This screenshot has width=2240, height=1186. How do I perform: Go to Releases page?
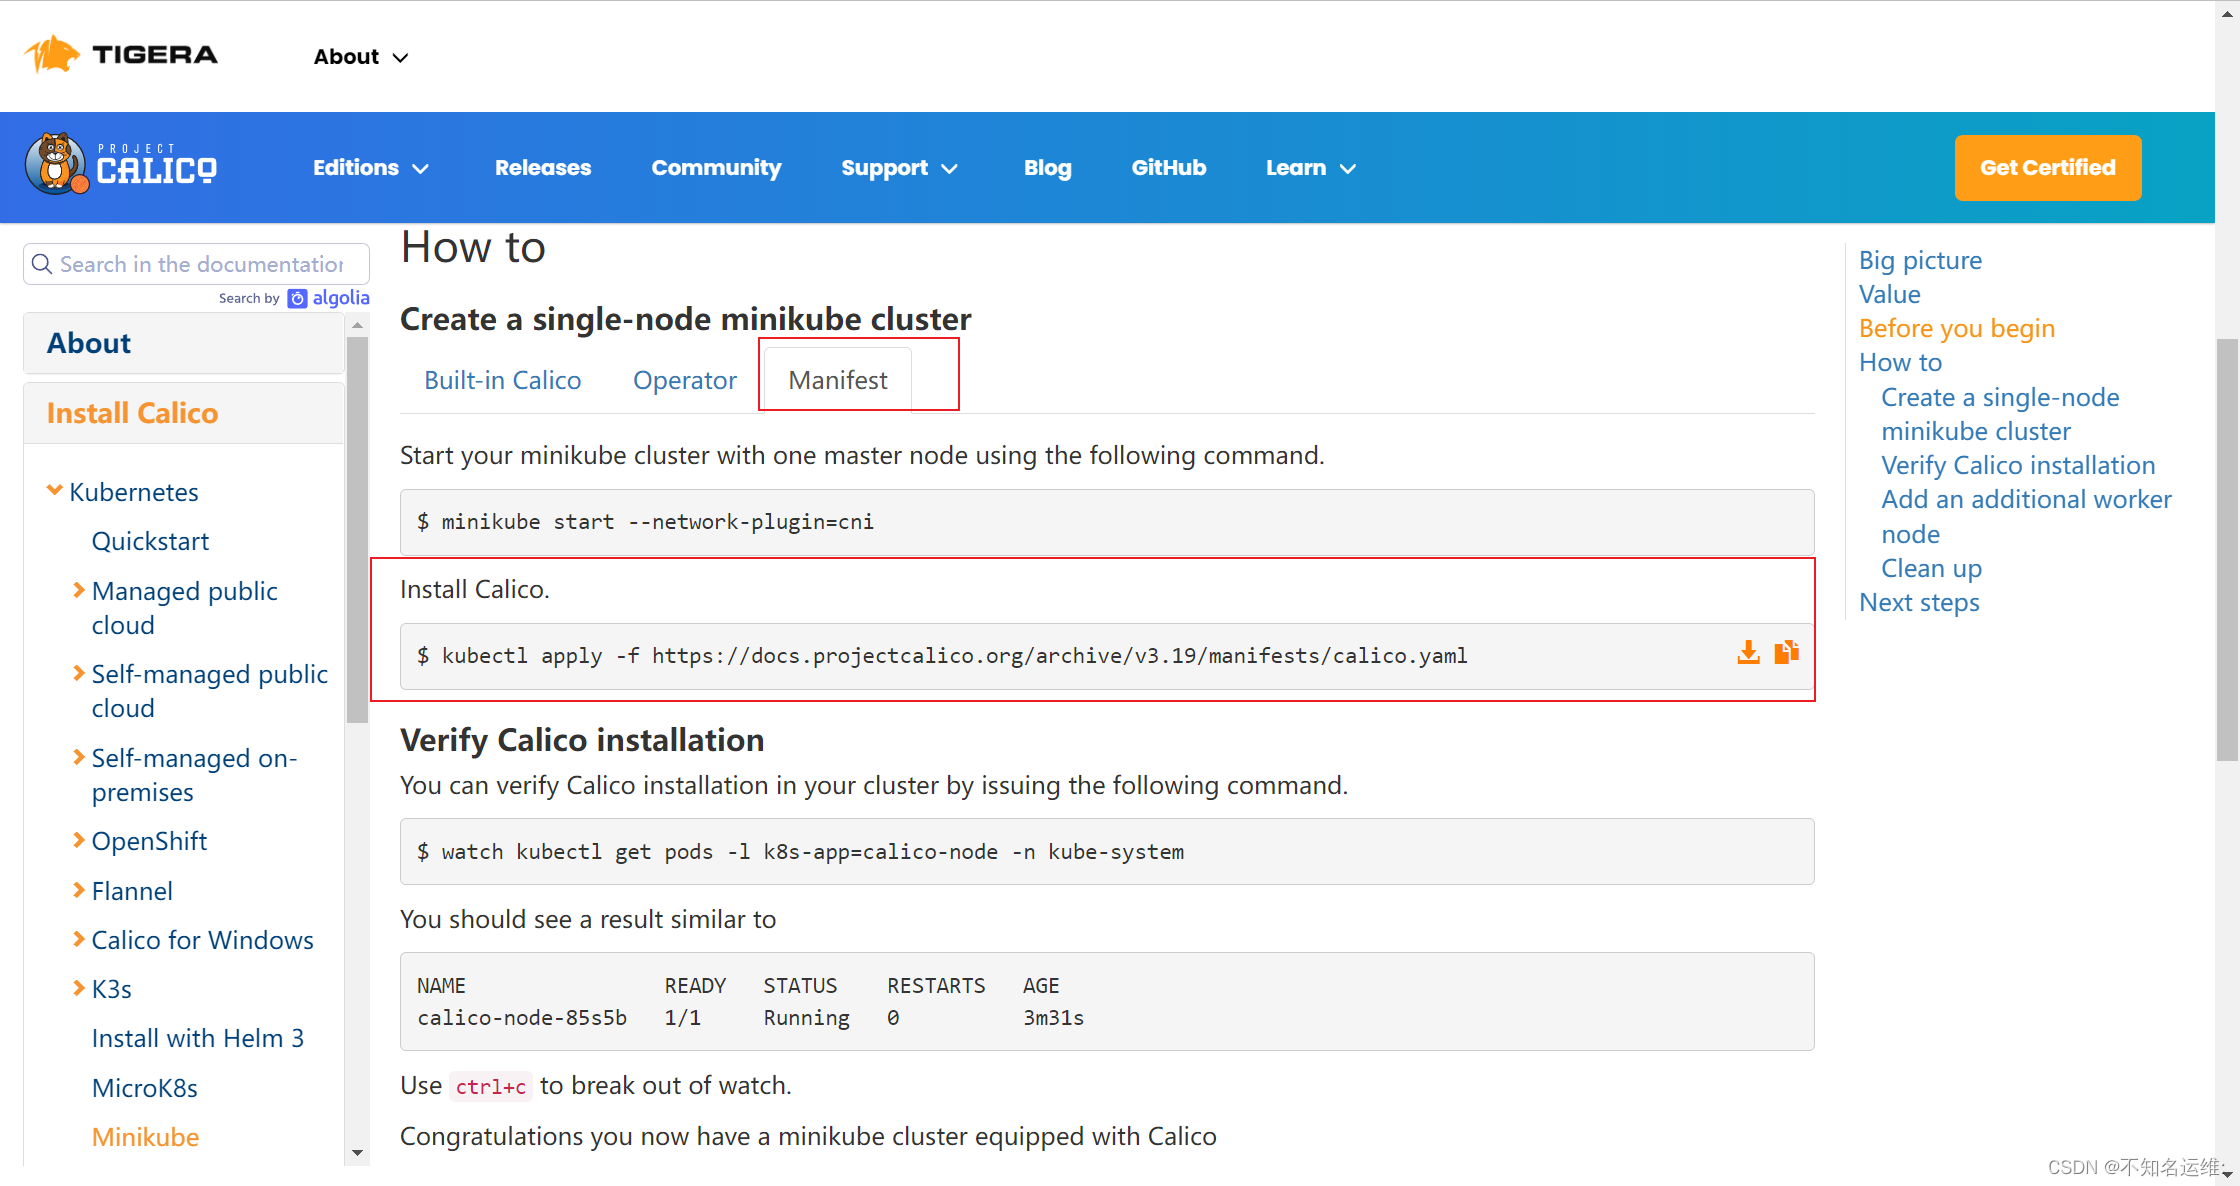(543, 168)
